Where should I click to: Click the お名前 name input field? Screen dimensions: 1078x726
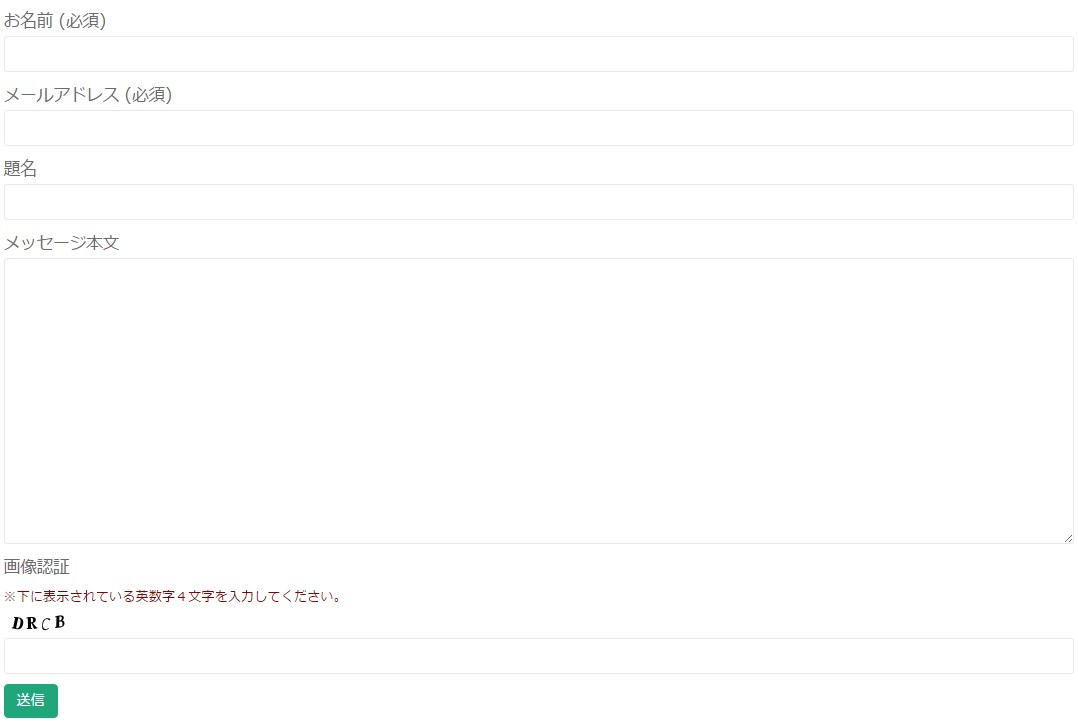538,54
